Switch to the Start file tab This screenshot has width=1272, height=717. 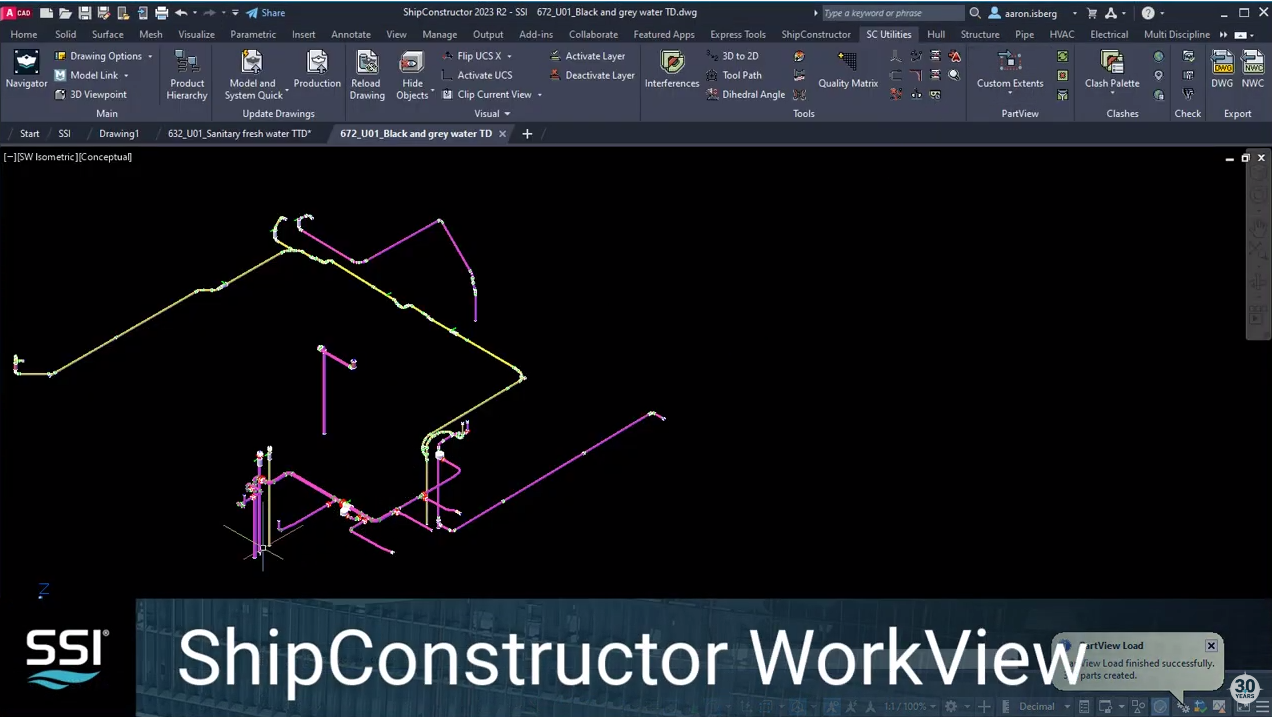[30, 133]
